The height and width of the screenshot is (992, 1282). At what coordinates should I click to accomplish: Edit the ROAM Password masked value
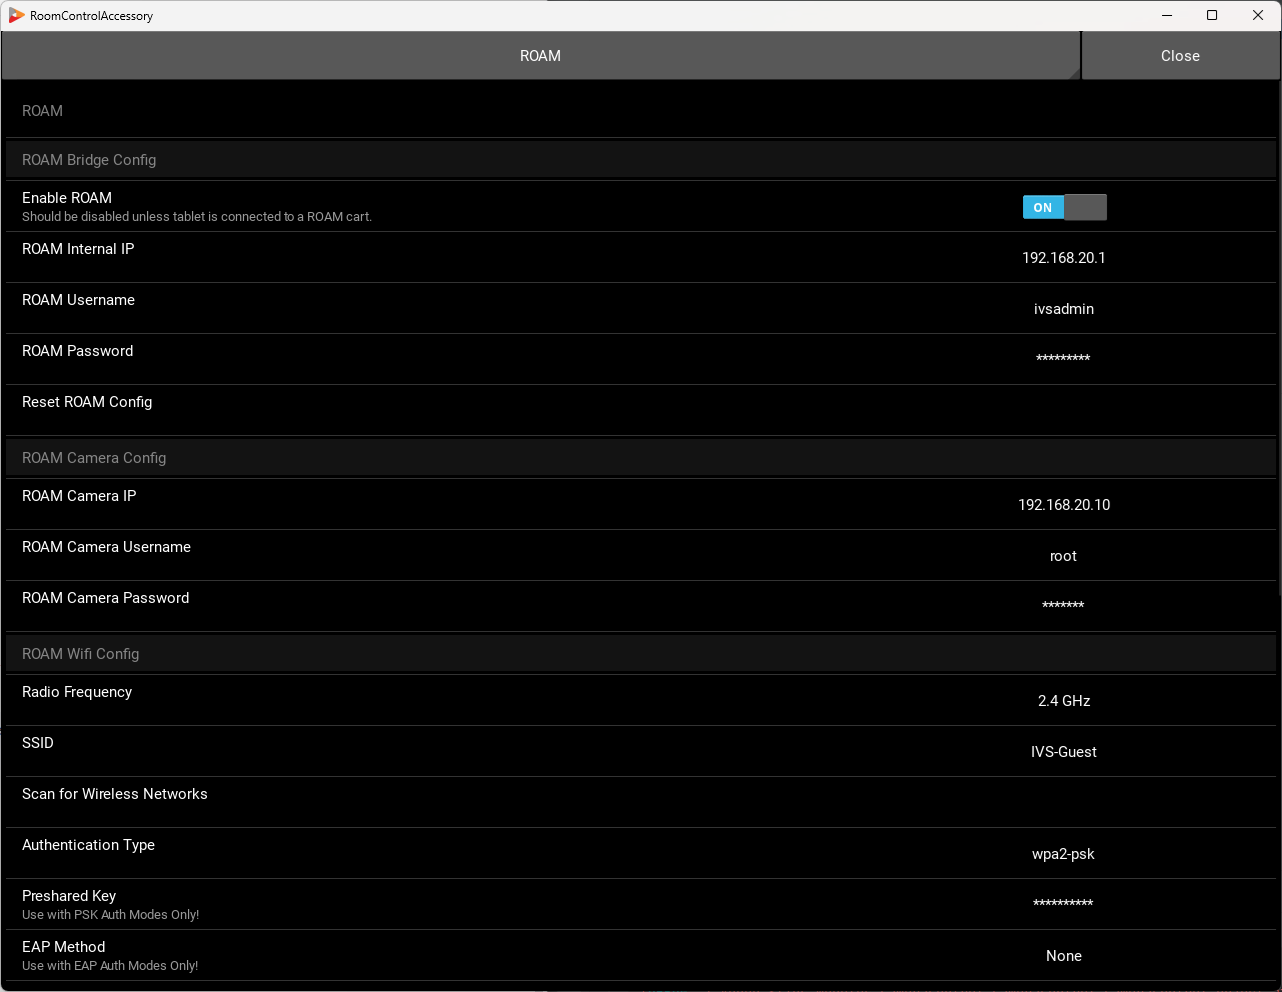click(x=1063, y=359)
